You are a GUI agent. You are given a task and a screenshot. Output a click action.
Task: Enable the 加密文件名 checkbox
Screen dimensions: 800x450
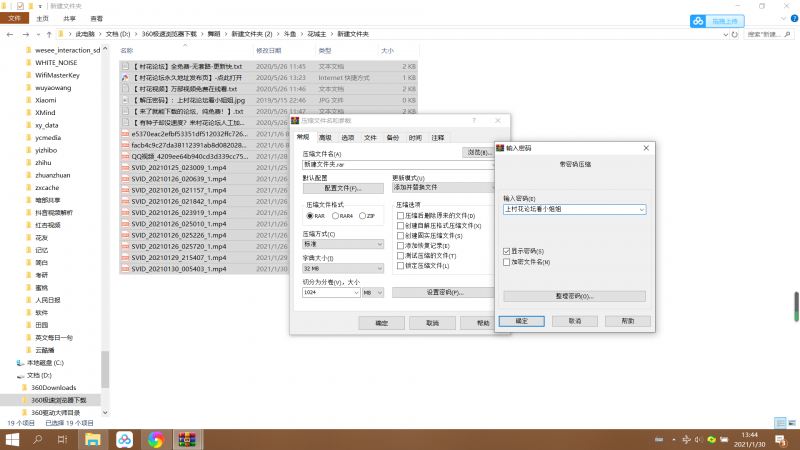pyautogui.click(x=507, y=260)
